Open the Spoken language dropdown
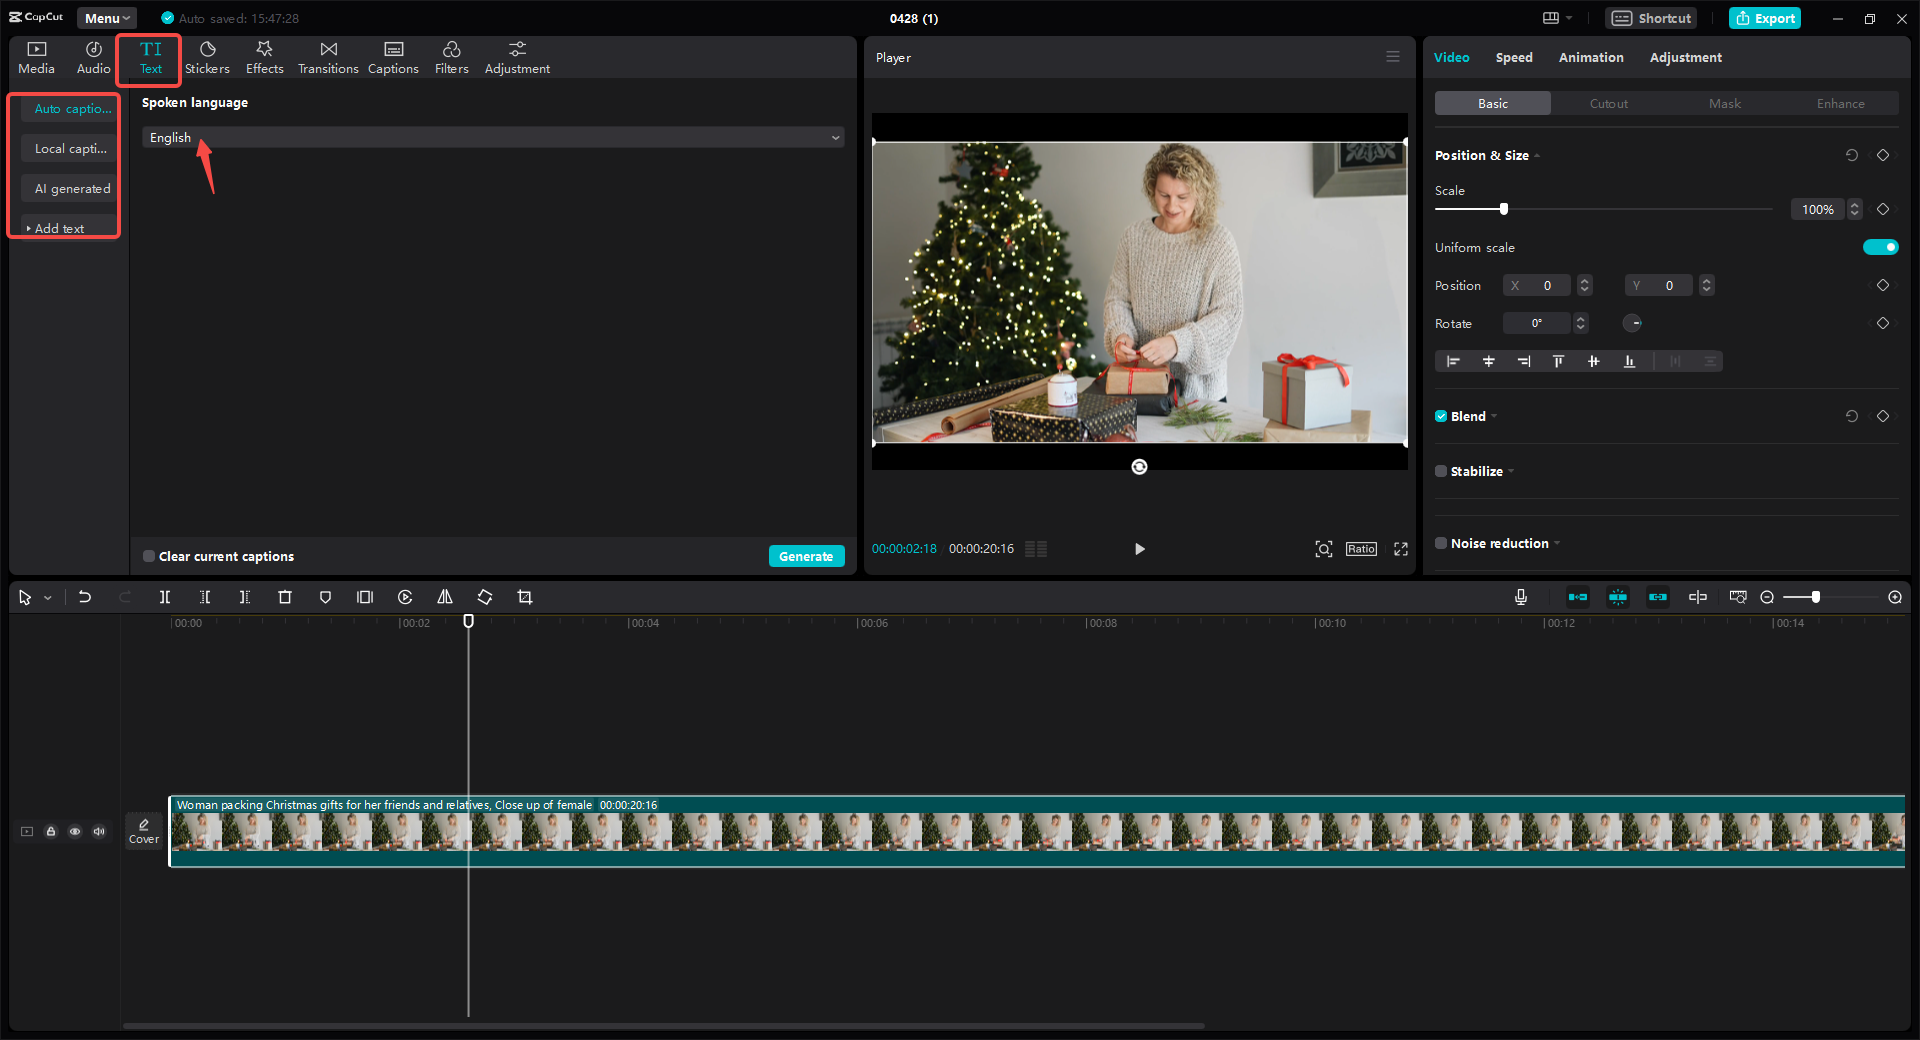1920x1040 pixels. click(492, 137)
